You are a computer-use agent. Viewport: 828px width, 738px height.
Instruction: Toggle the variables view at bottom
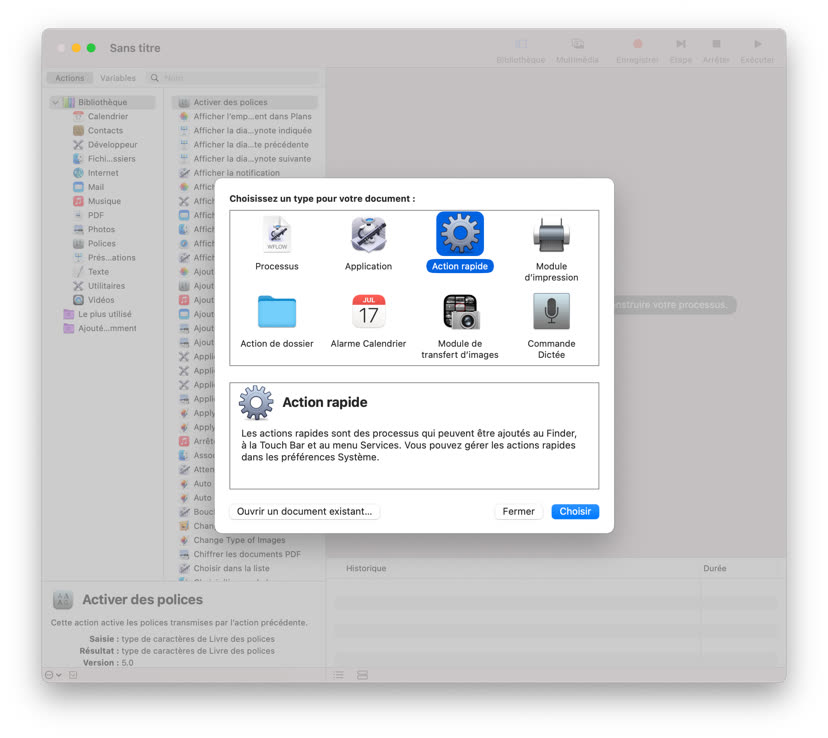(x=362, y=675)
